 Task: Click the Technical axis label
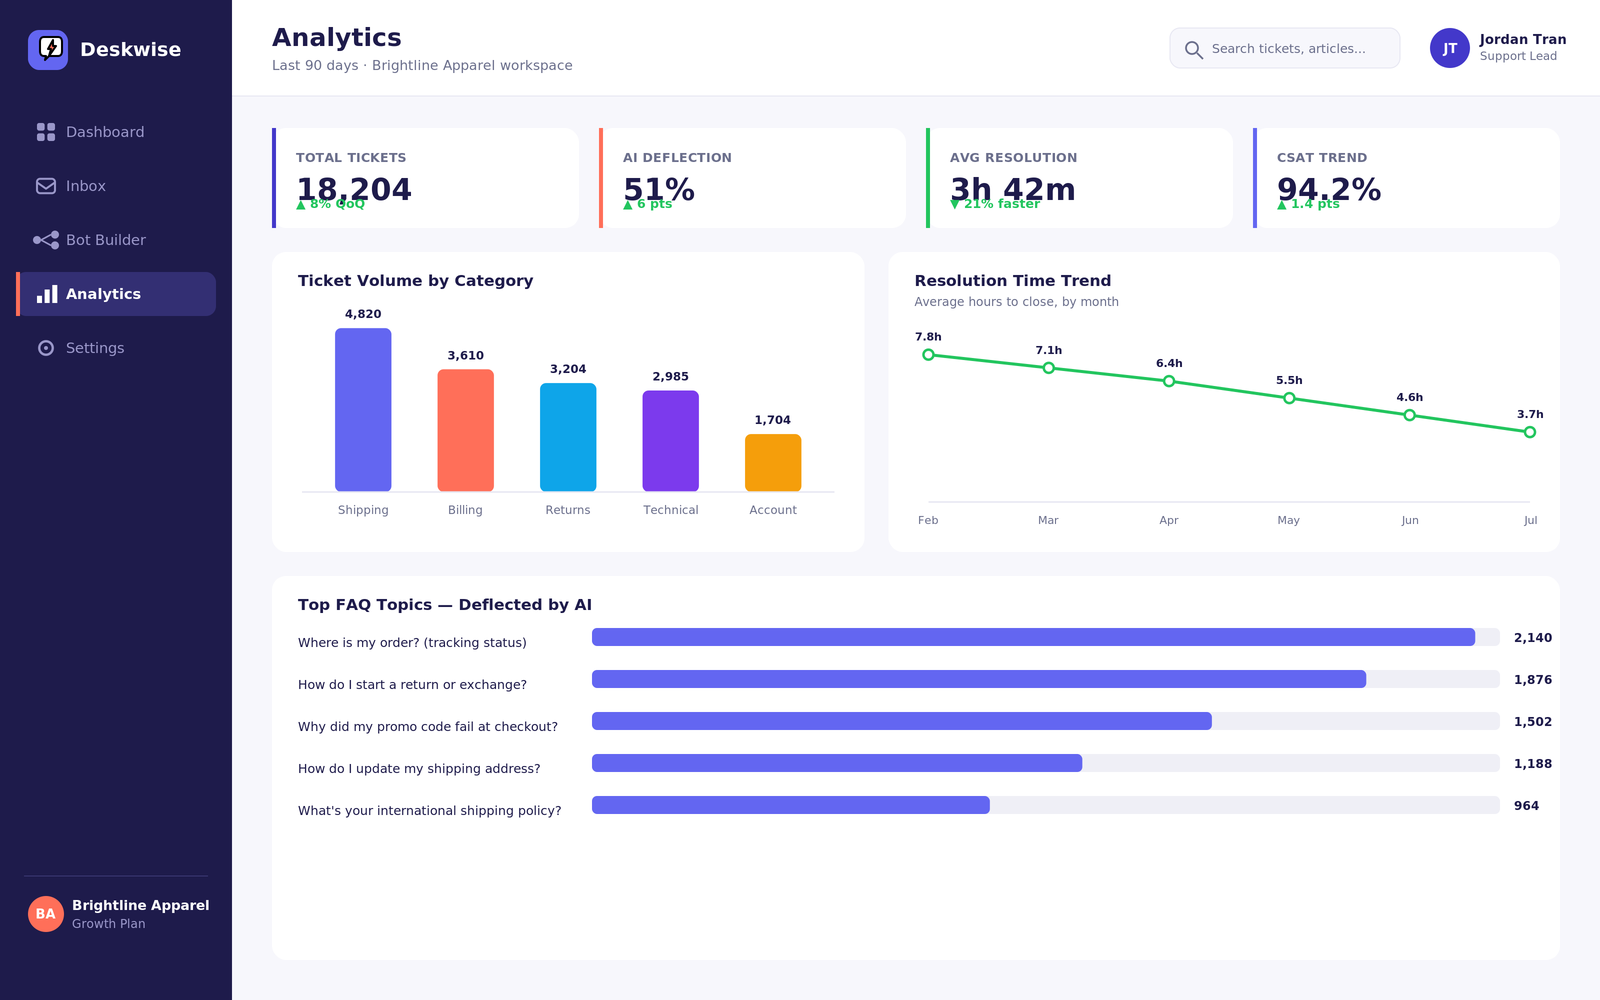pyautogui.click(x=671, y=510)
